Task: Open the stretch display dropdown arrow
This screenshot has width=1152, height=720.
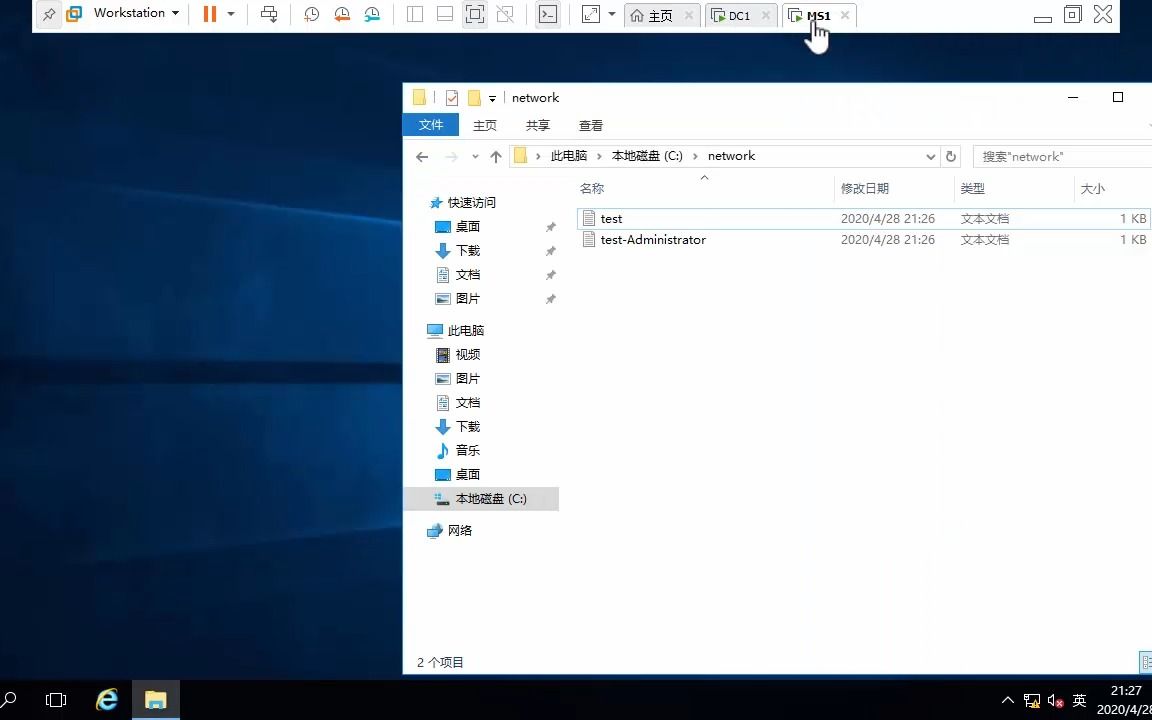Action: [x=612, y=14]
